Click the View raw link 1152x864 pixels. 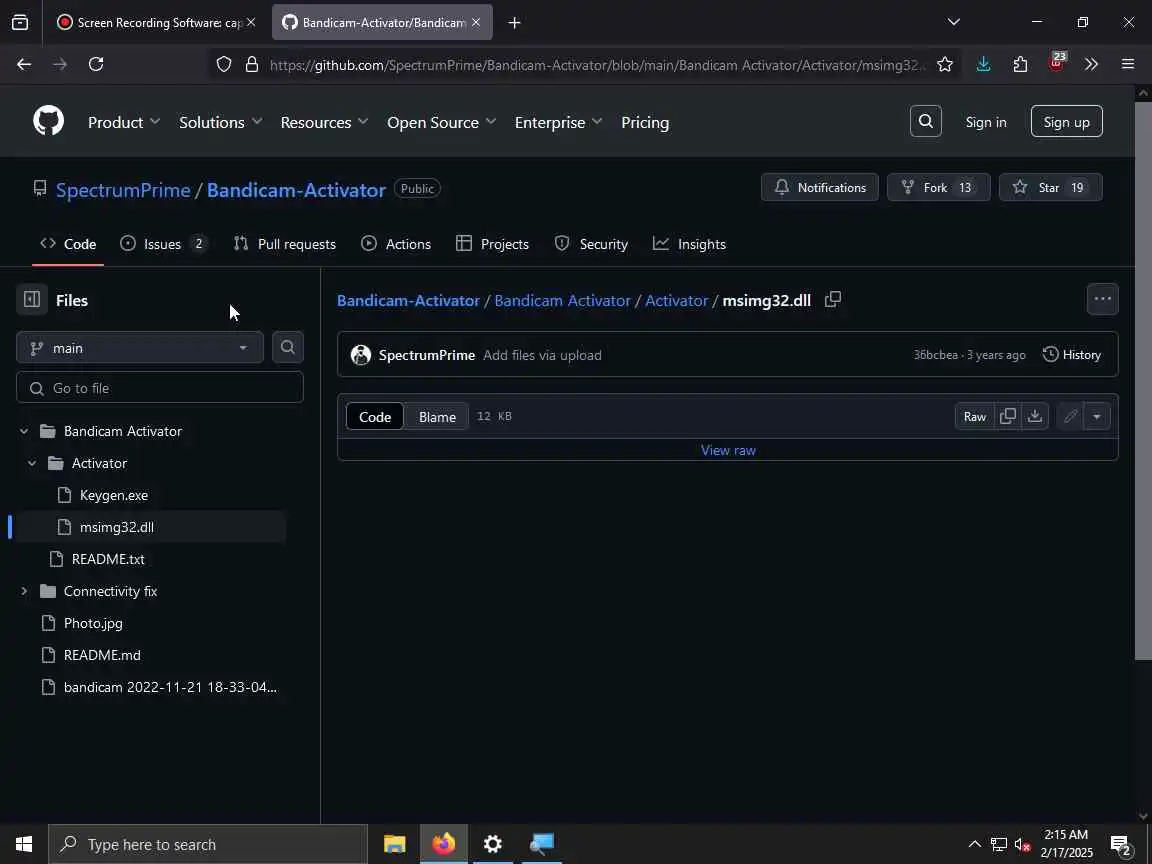pyautogui.click(x=728, y=450)
